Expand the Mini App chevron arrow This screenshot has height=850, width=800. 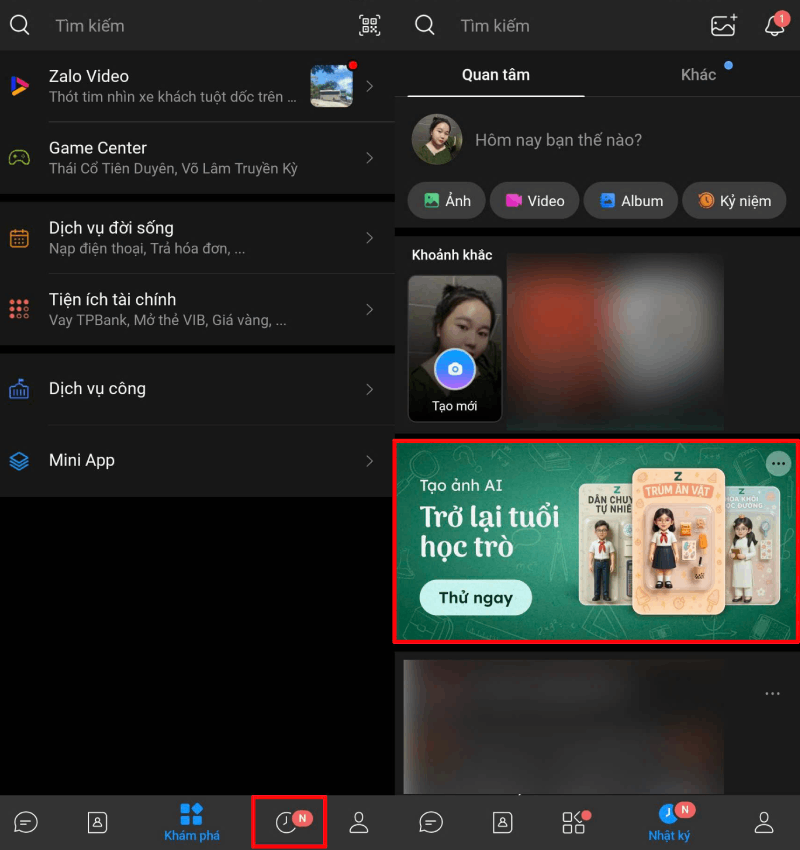coord(369,461)
